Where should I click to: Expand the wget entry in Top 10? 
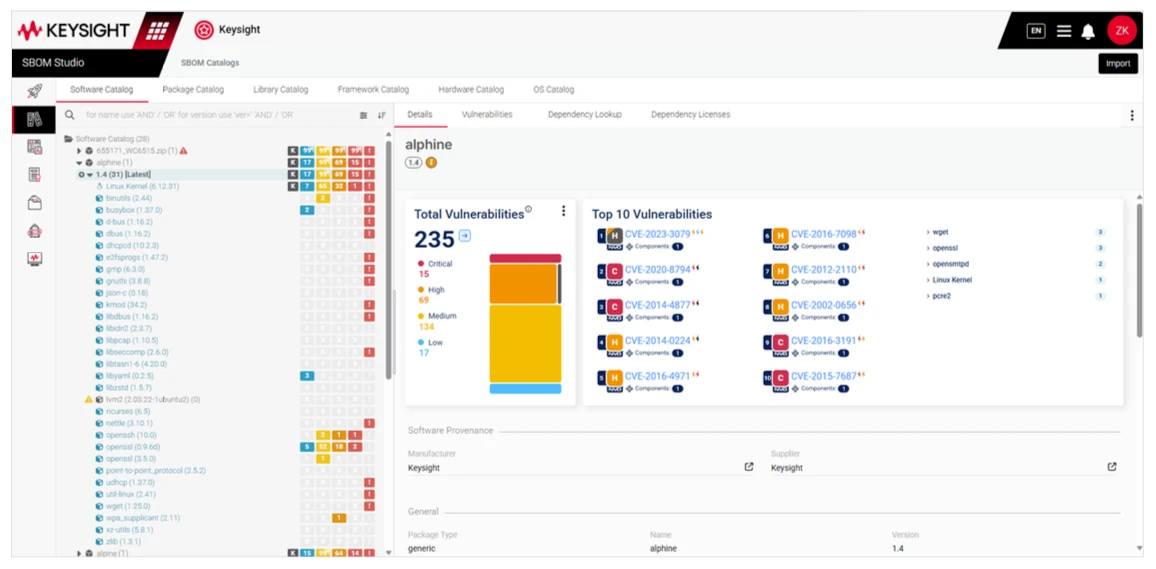point(928,232)
